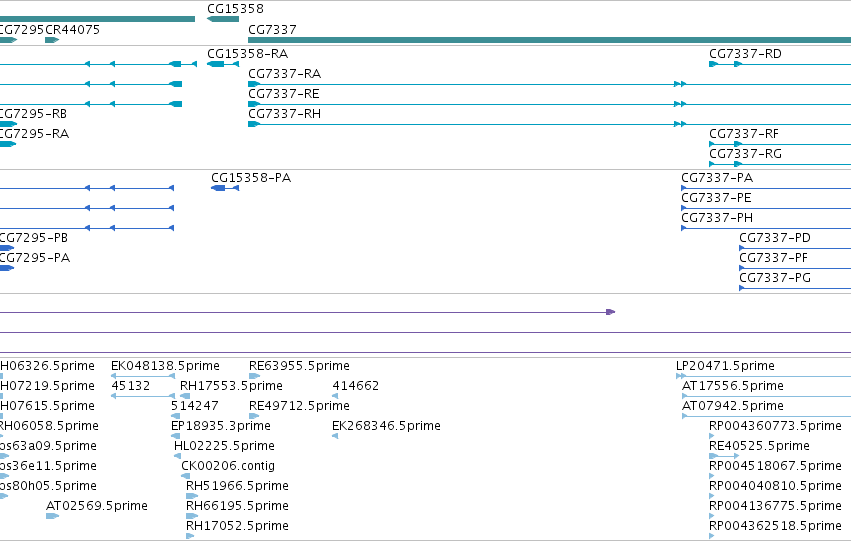Click the RE63955.5prime EST label
This screenshot has width=851, height=541.
300,366
